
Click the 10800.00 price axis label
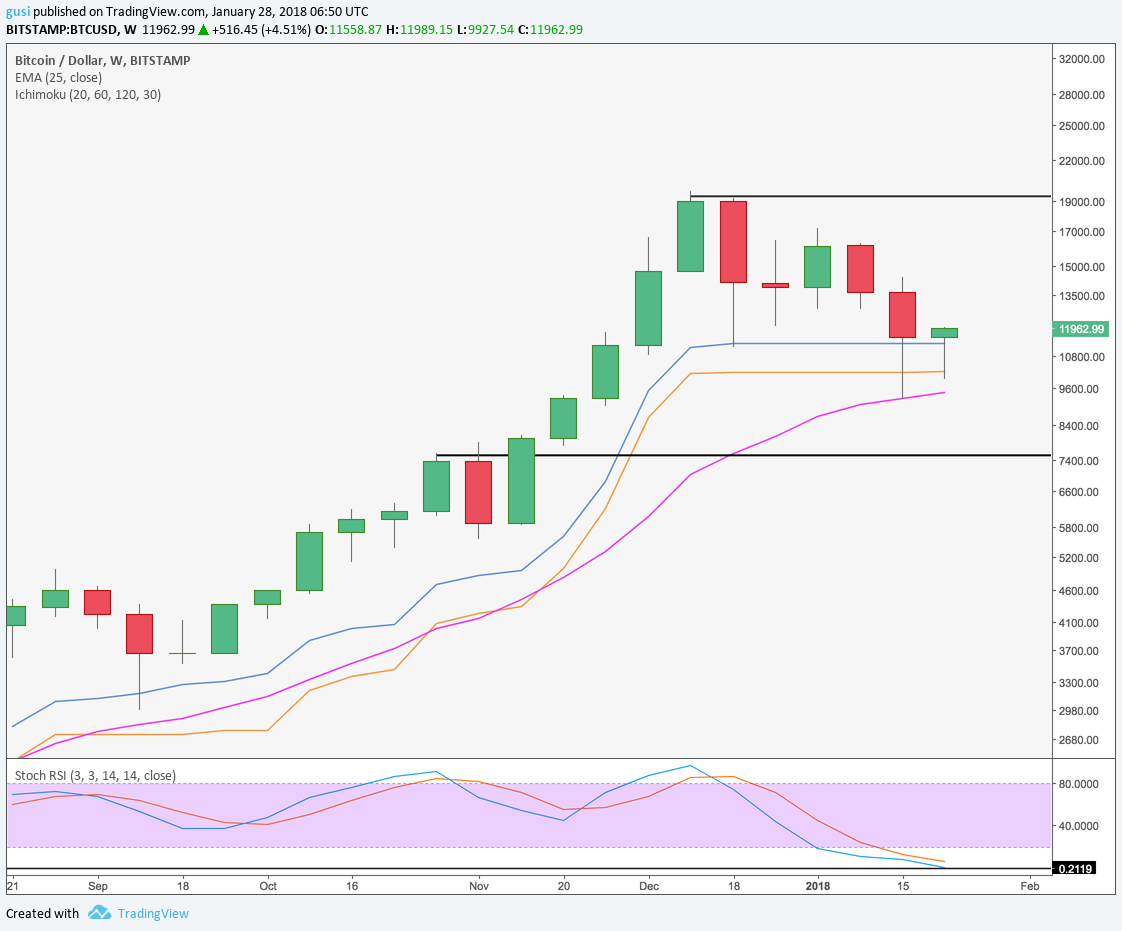(1082, 356)
